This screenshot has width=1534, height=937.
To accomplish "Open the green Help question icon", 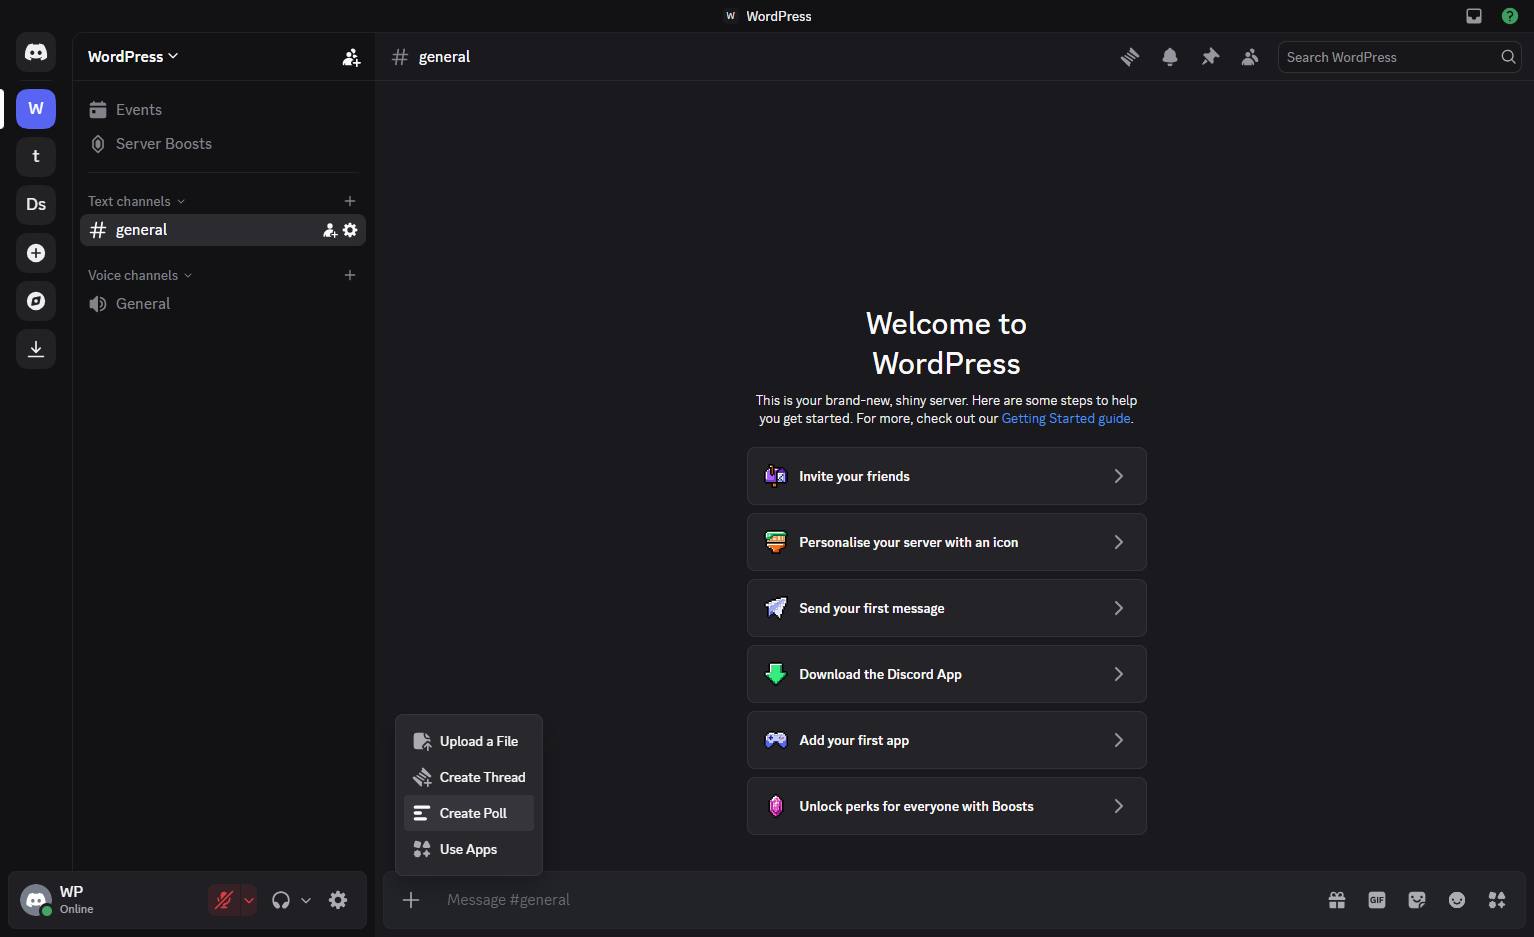I will (1510, 16).
